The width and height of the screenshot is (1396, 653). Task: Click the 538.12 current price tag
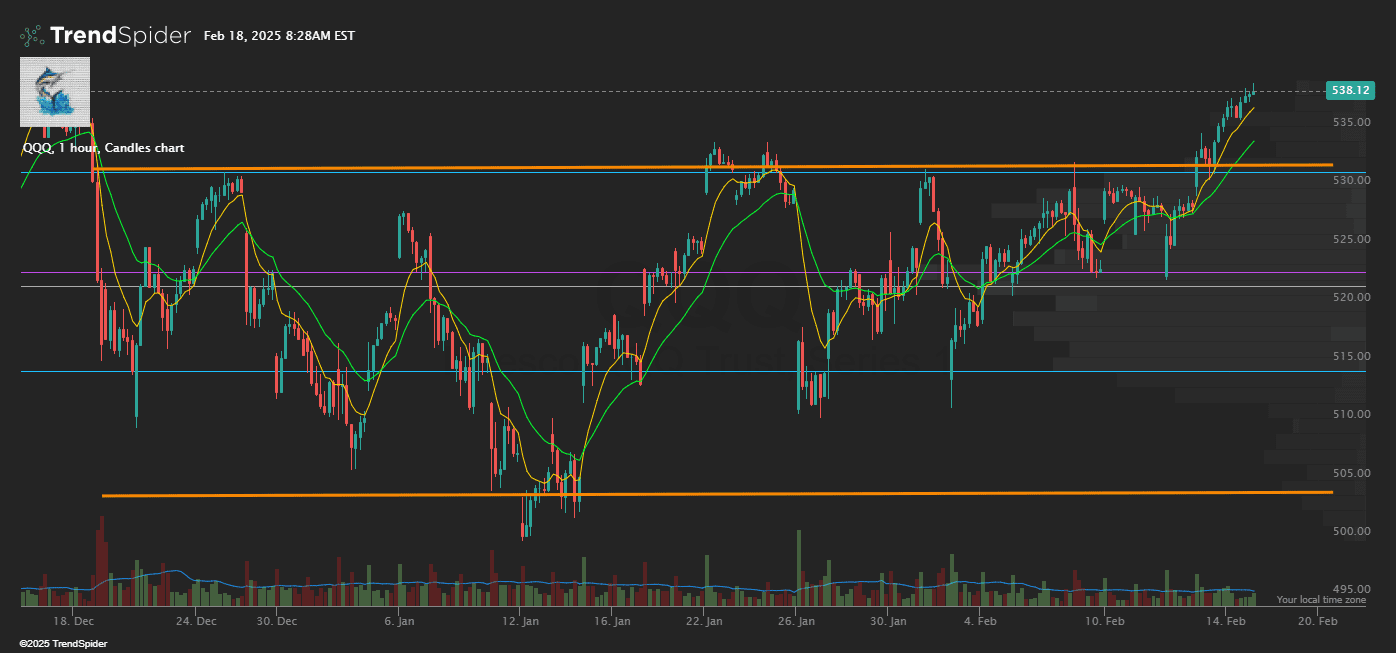pyautogui.click(x=1348, y=90)
